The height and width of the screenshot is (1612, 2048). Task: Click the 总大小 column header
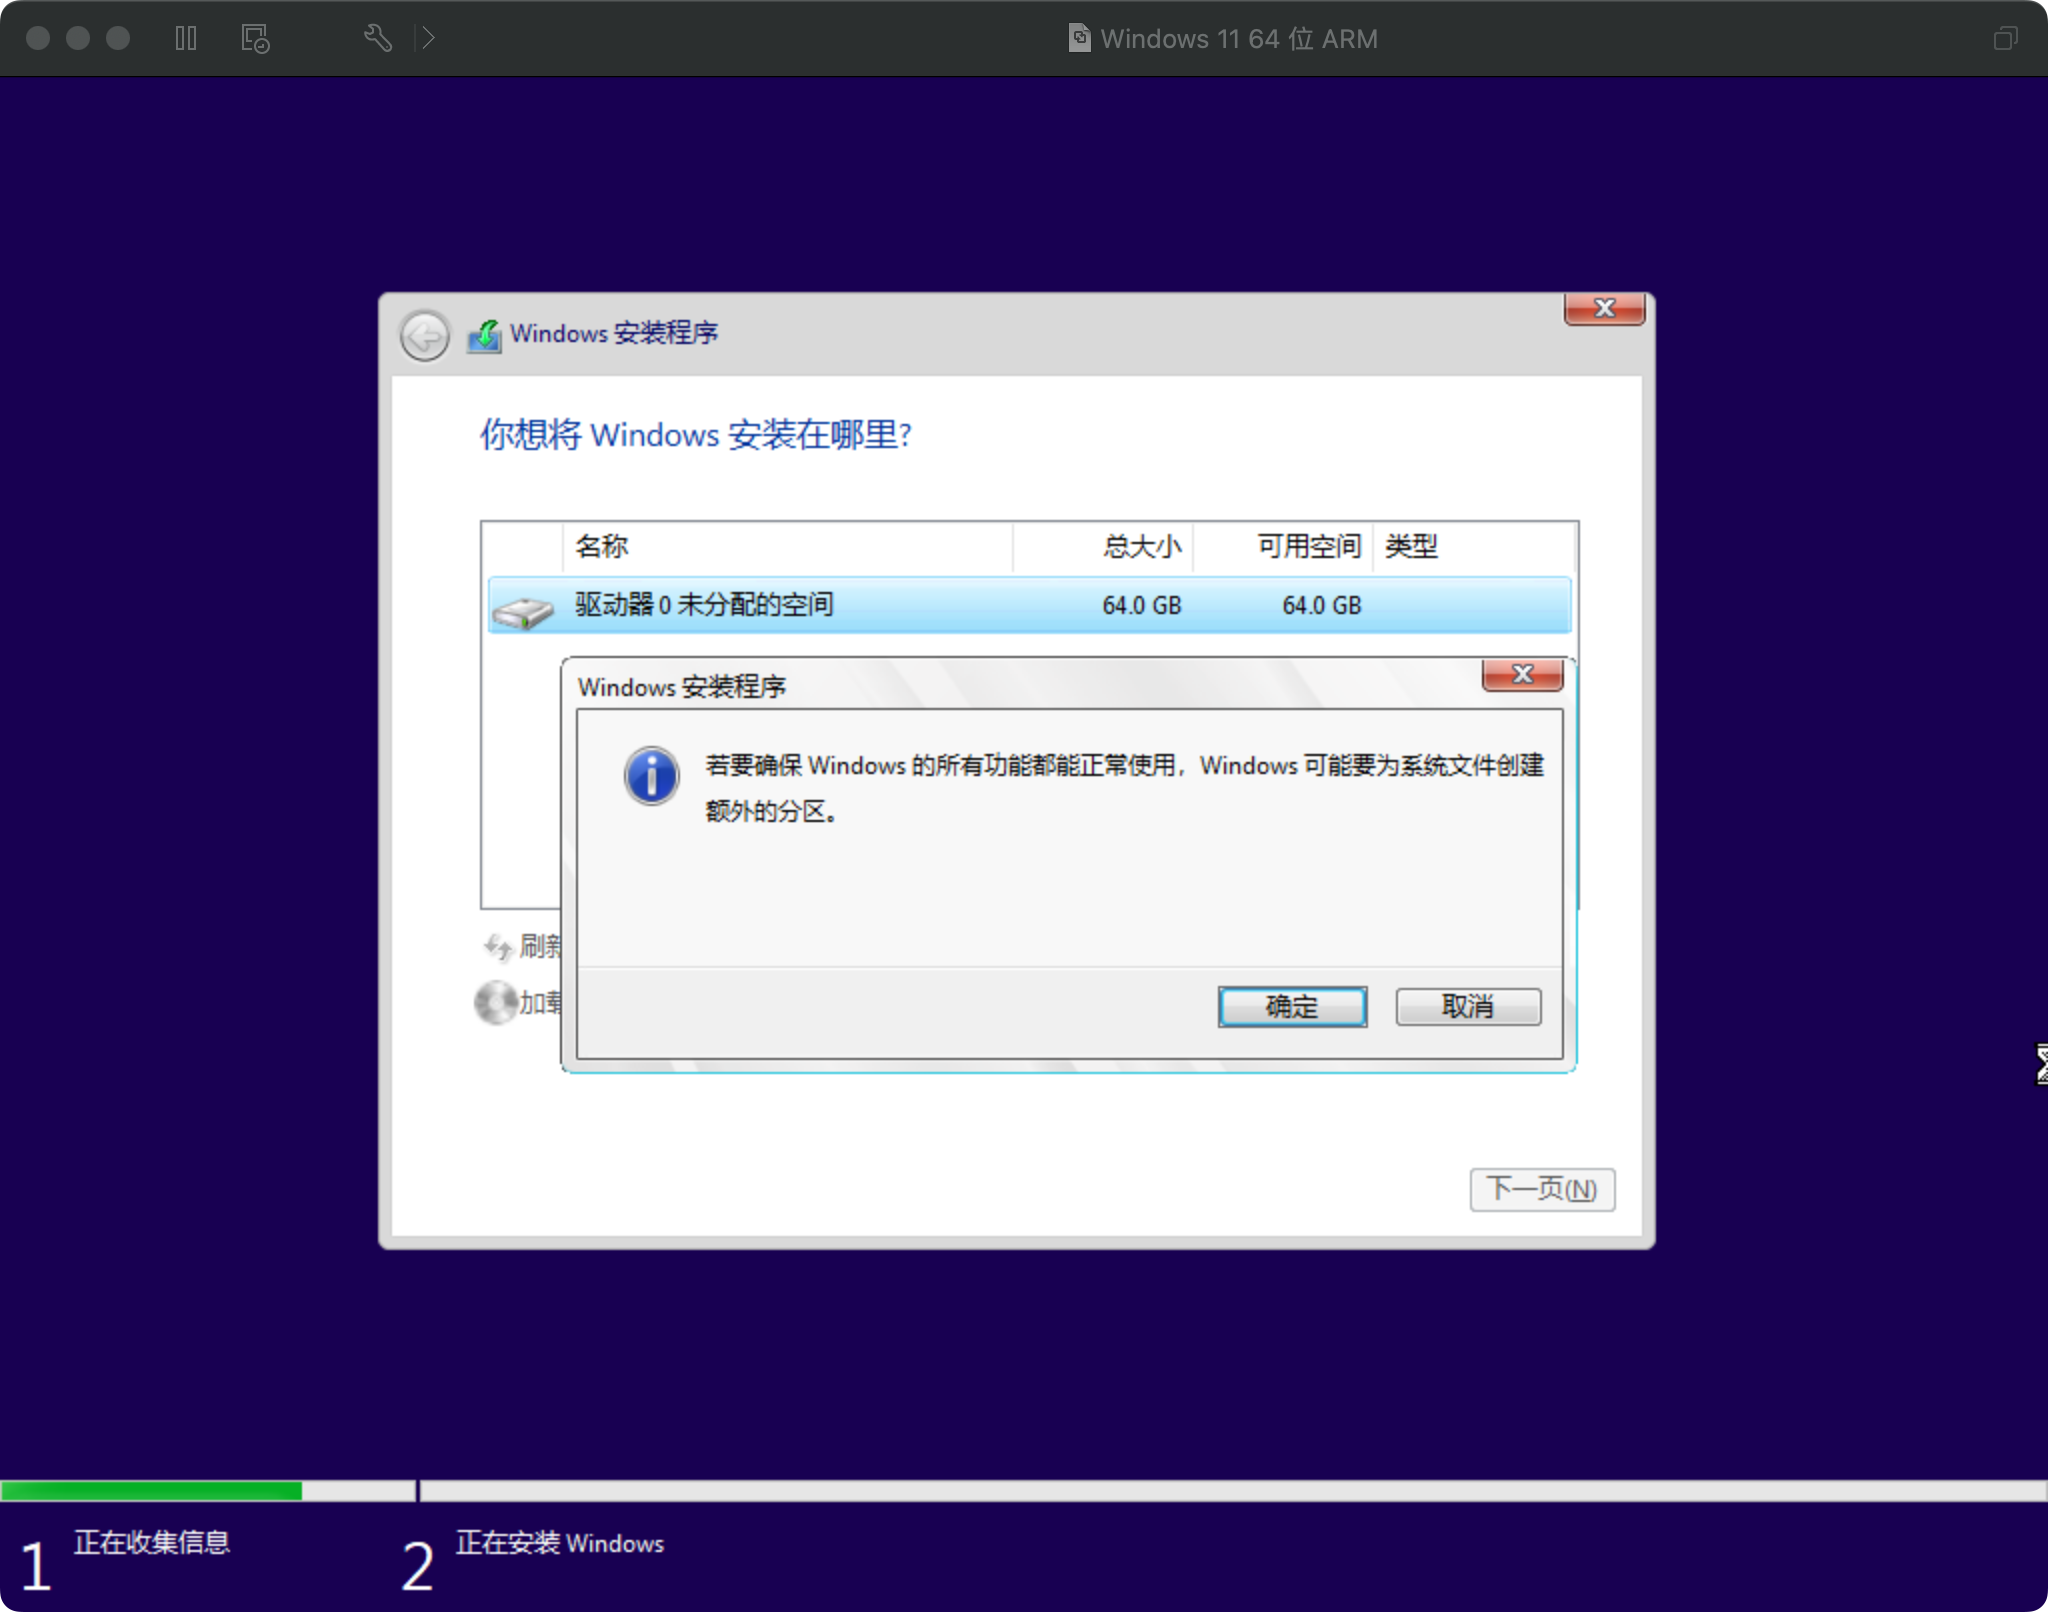[x=1103, y=546]
